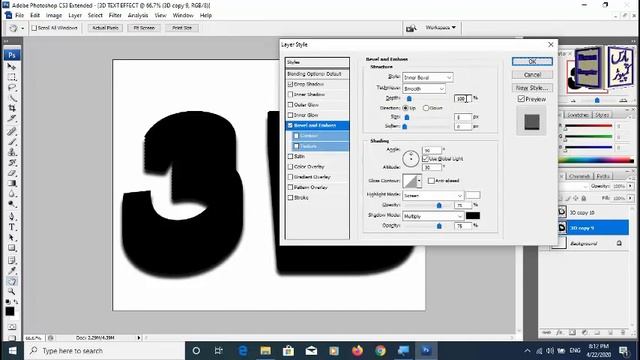The height and width of the screenshot is (360, 640).
Task: Click the Print Size button
Action: click(182, 28)
